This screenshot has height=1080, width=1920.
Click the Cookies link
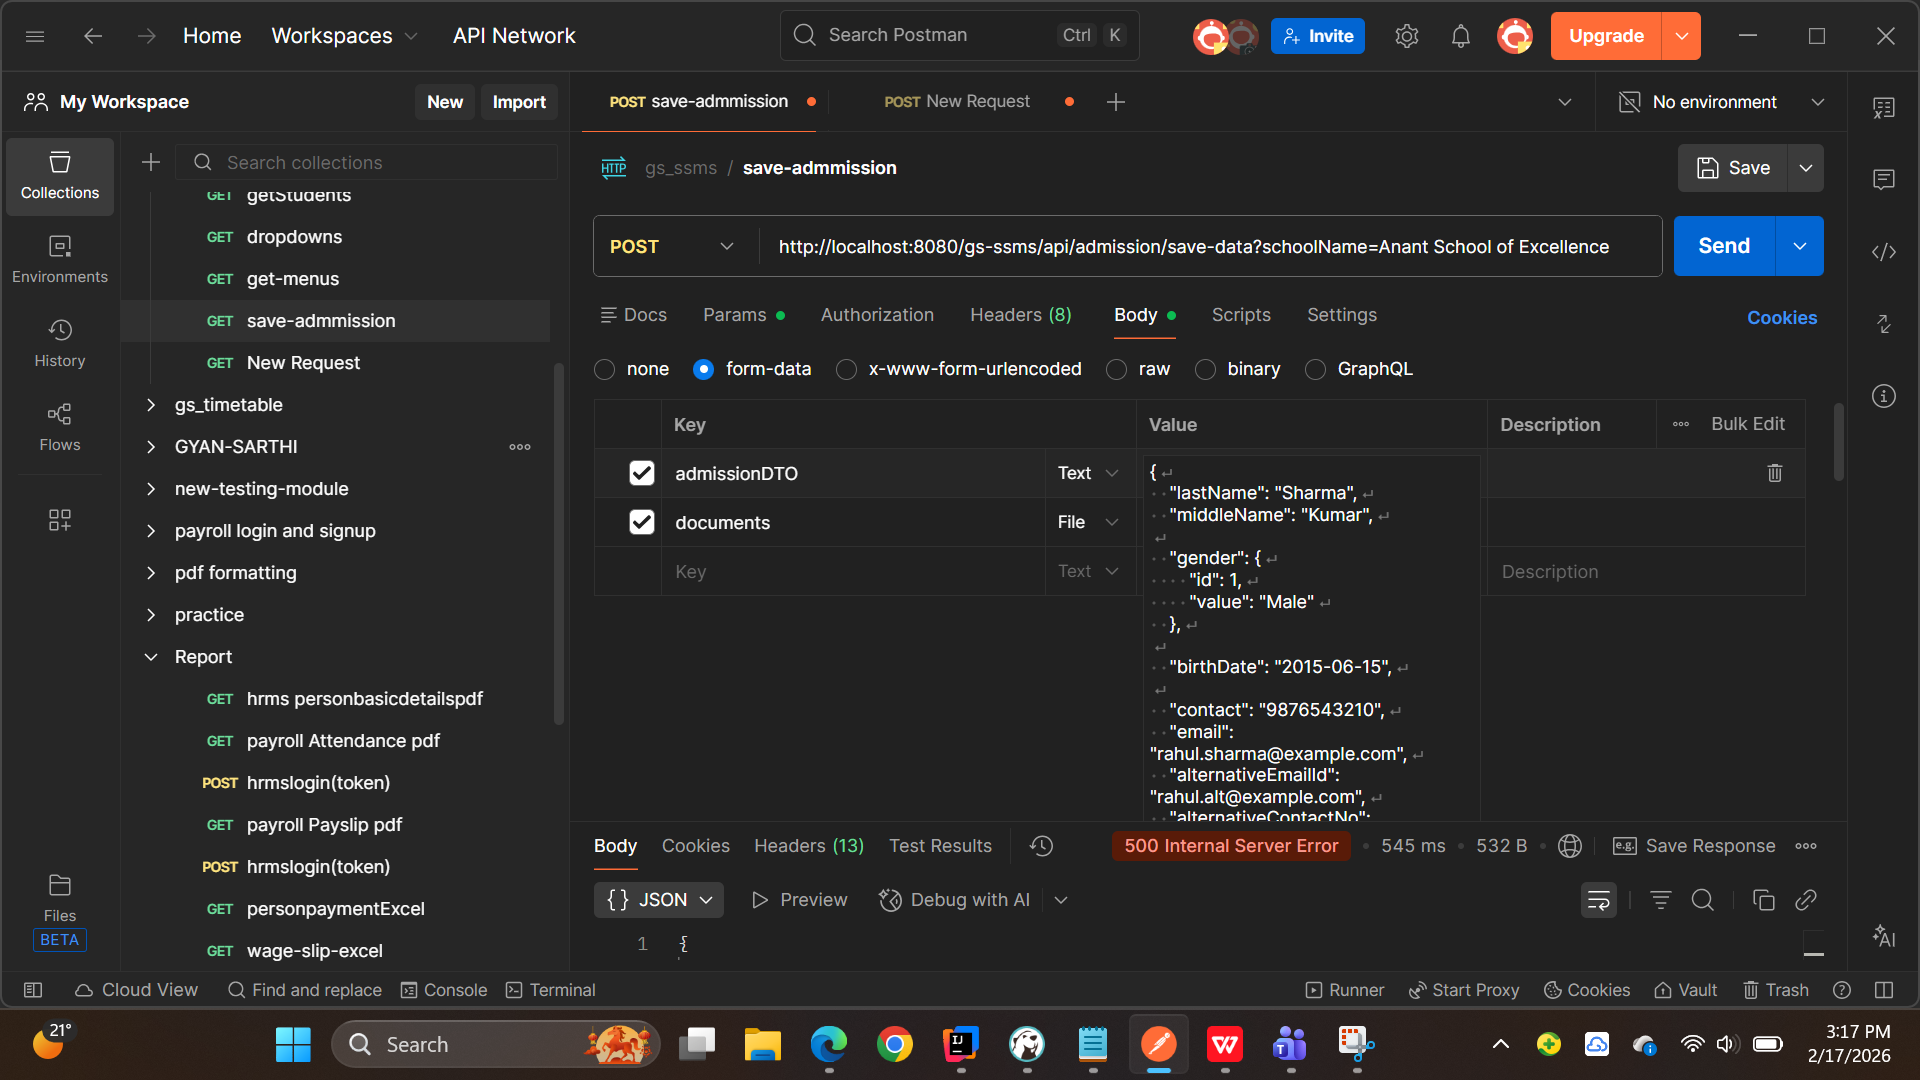click(x=1781, y=318)
